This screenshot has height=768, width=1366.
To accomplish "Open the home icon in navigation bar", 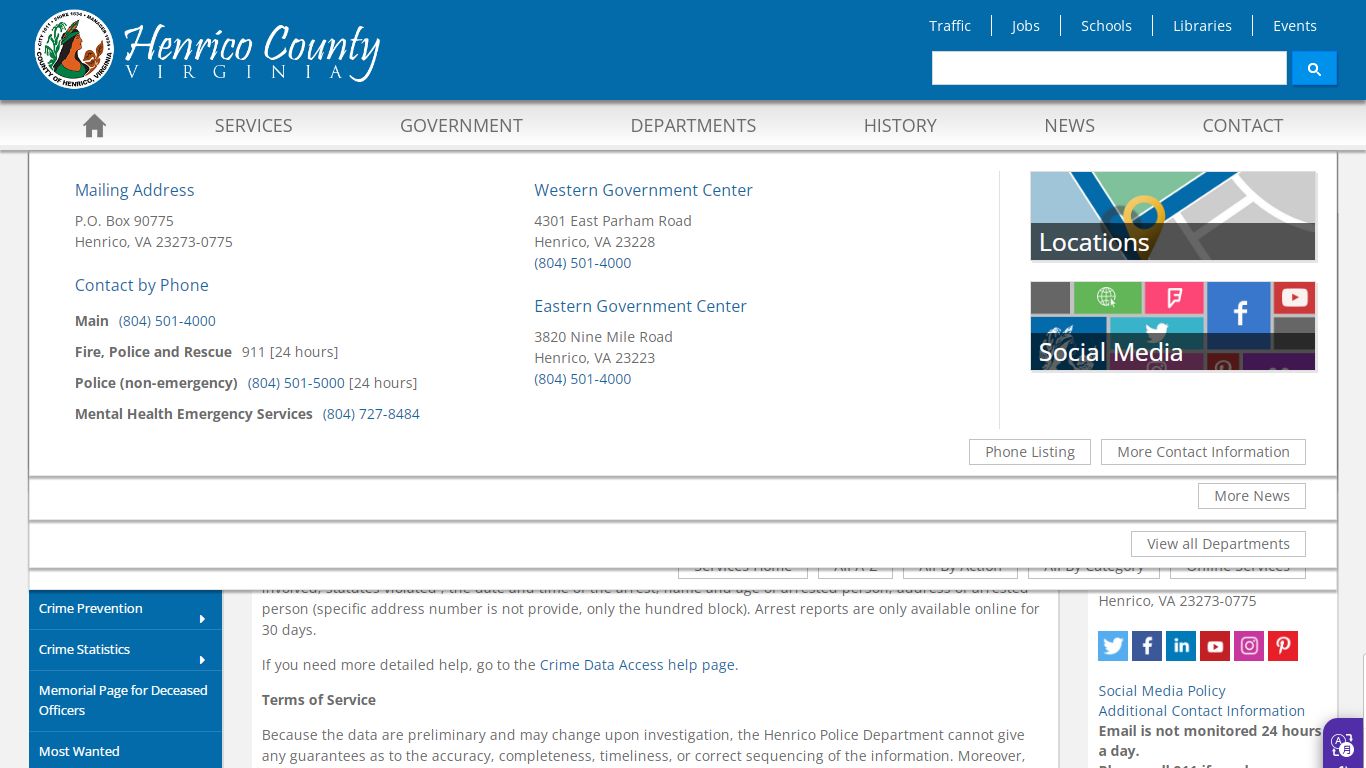I will click(x=94, y=126).
